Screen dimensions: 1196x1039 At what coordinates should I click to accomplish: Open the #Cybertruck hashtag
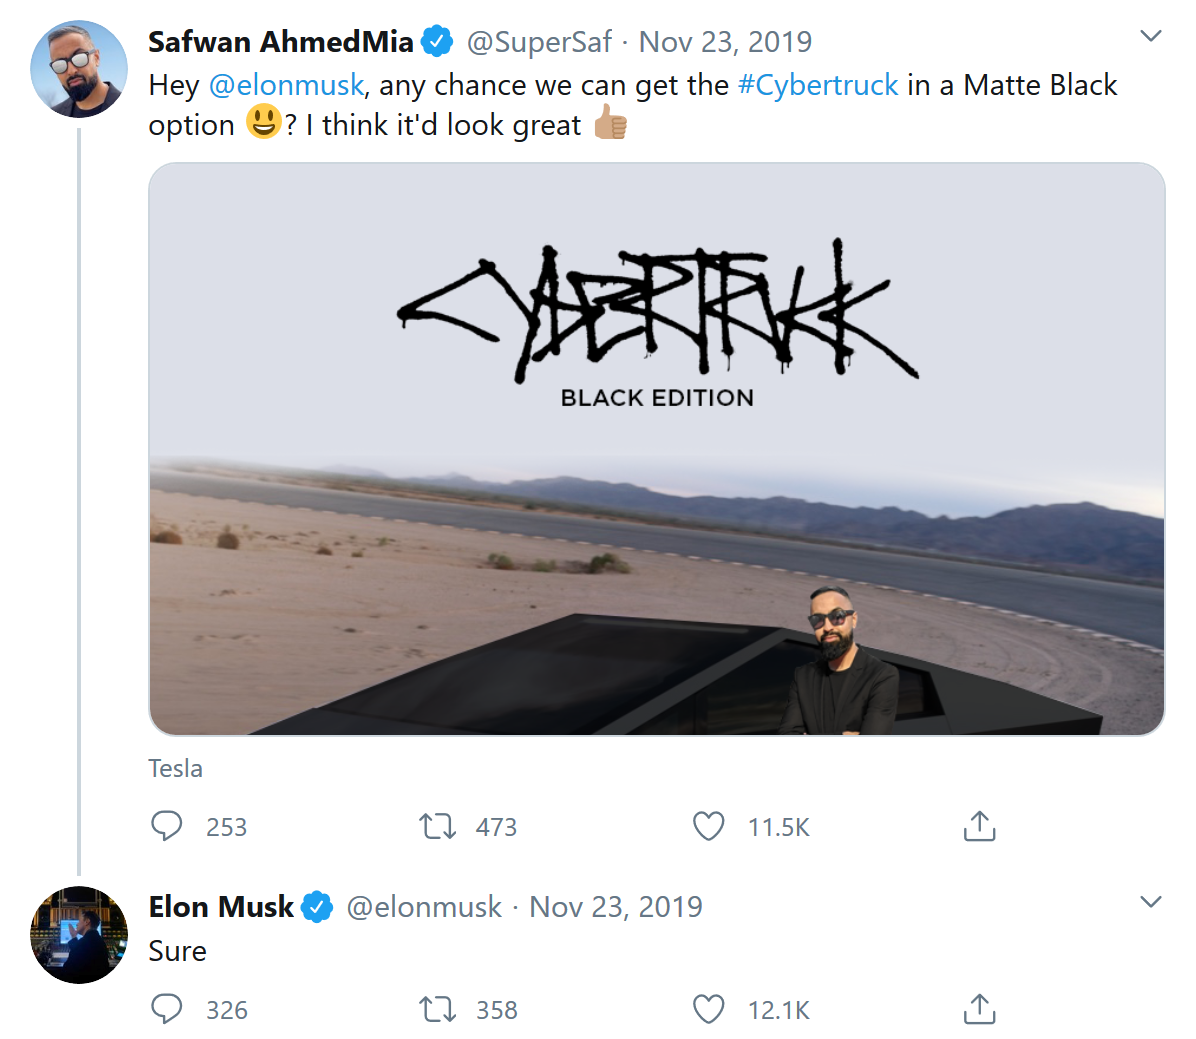818,86
